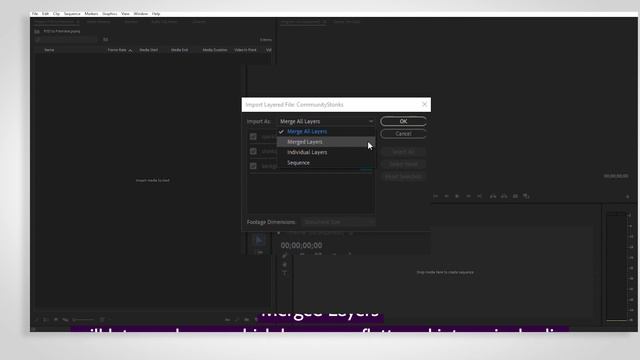Click the Media Duration column header
The width and height of the screenshot is (640, 360).
(215, 50)
